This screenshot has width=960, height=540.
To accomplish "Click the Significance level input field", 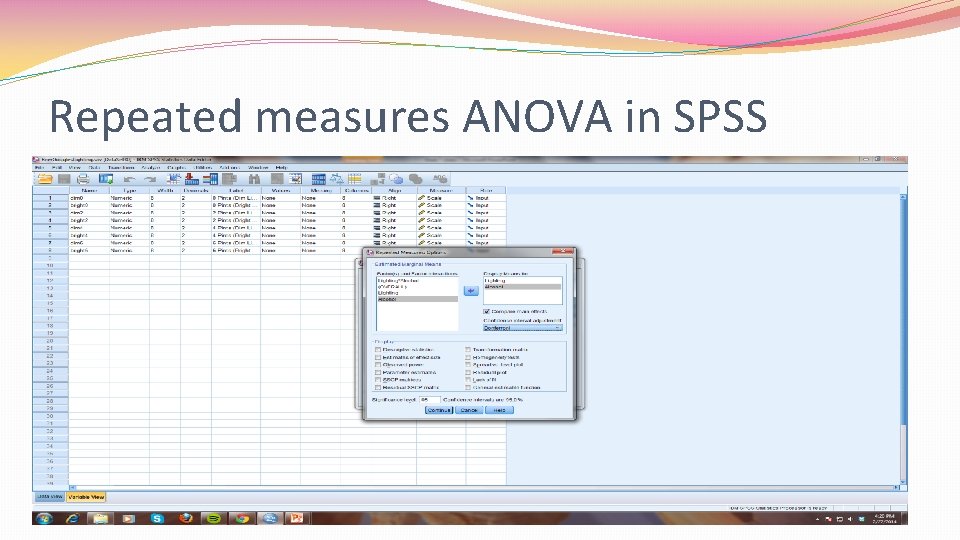I will coord(429,400).
